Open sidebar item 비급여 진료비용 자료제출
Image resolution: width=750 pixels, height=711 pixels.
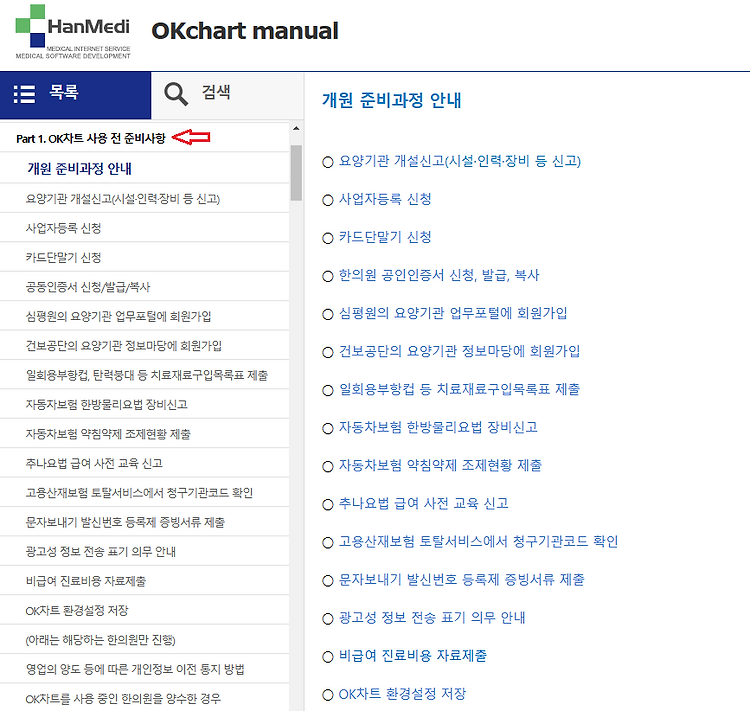click(86, 581)
